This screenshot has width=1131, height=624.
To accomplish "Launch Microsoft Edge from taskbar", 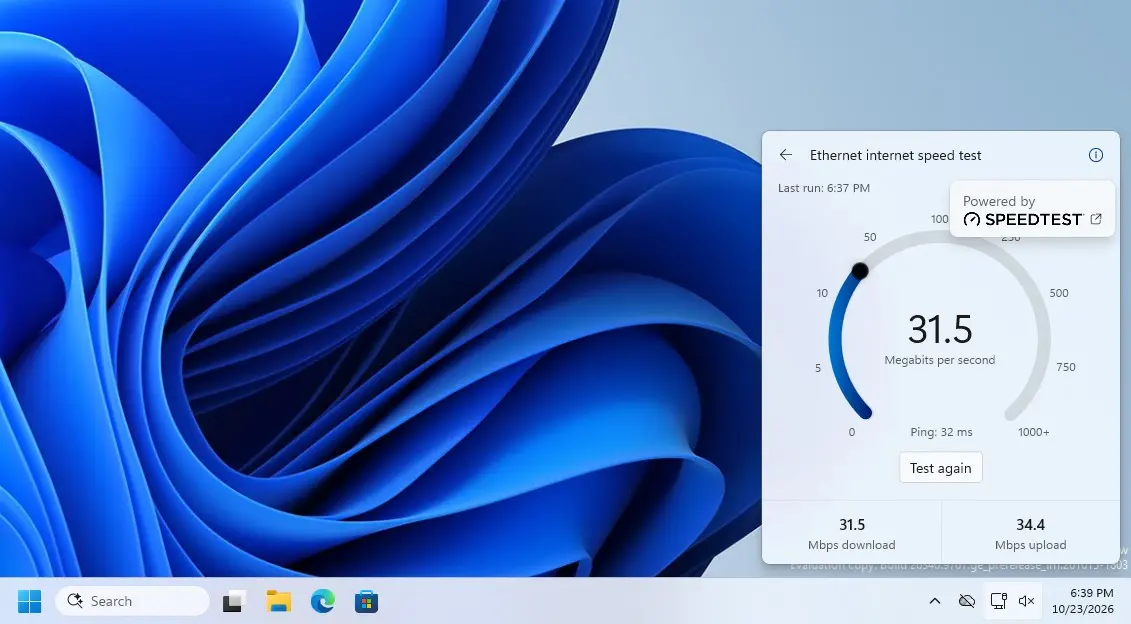I will 322,601.
